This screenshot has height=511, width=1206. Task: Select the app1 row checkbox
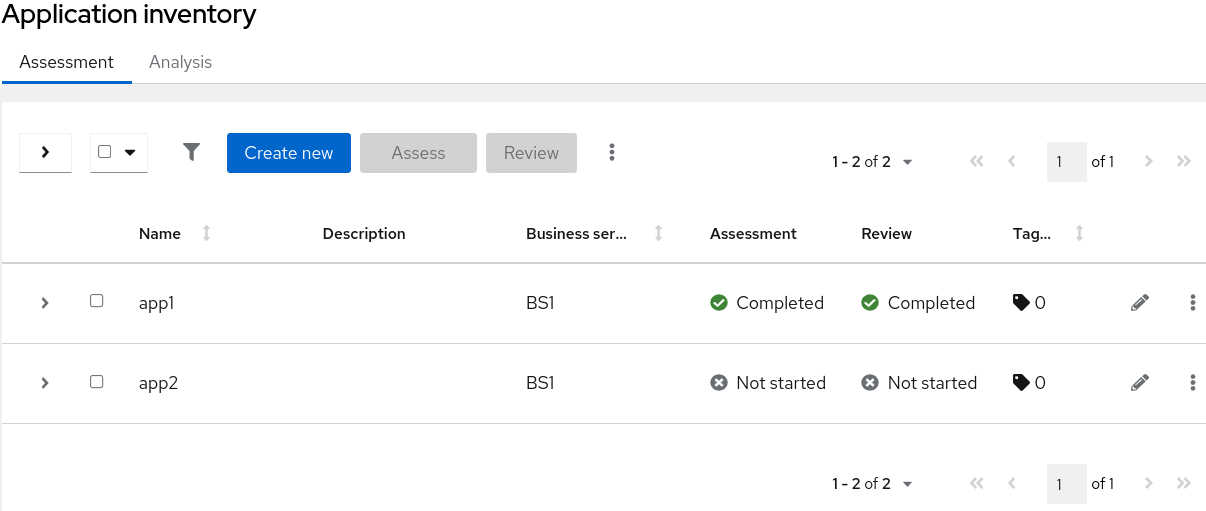click(x=97, y=301)
